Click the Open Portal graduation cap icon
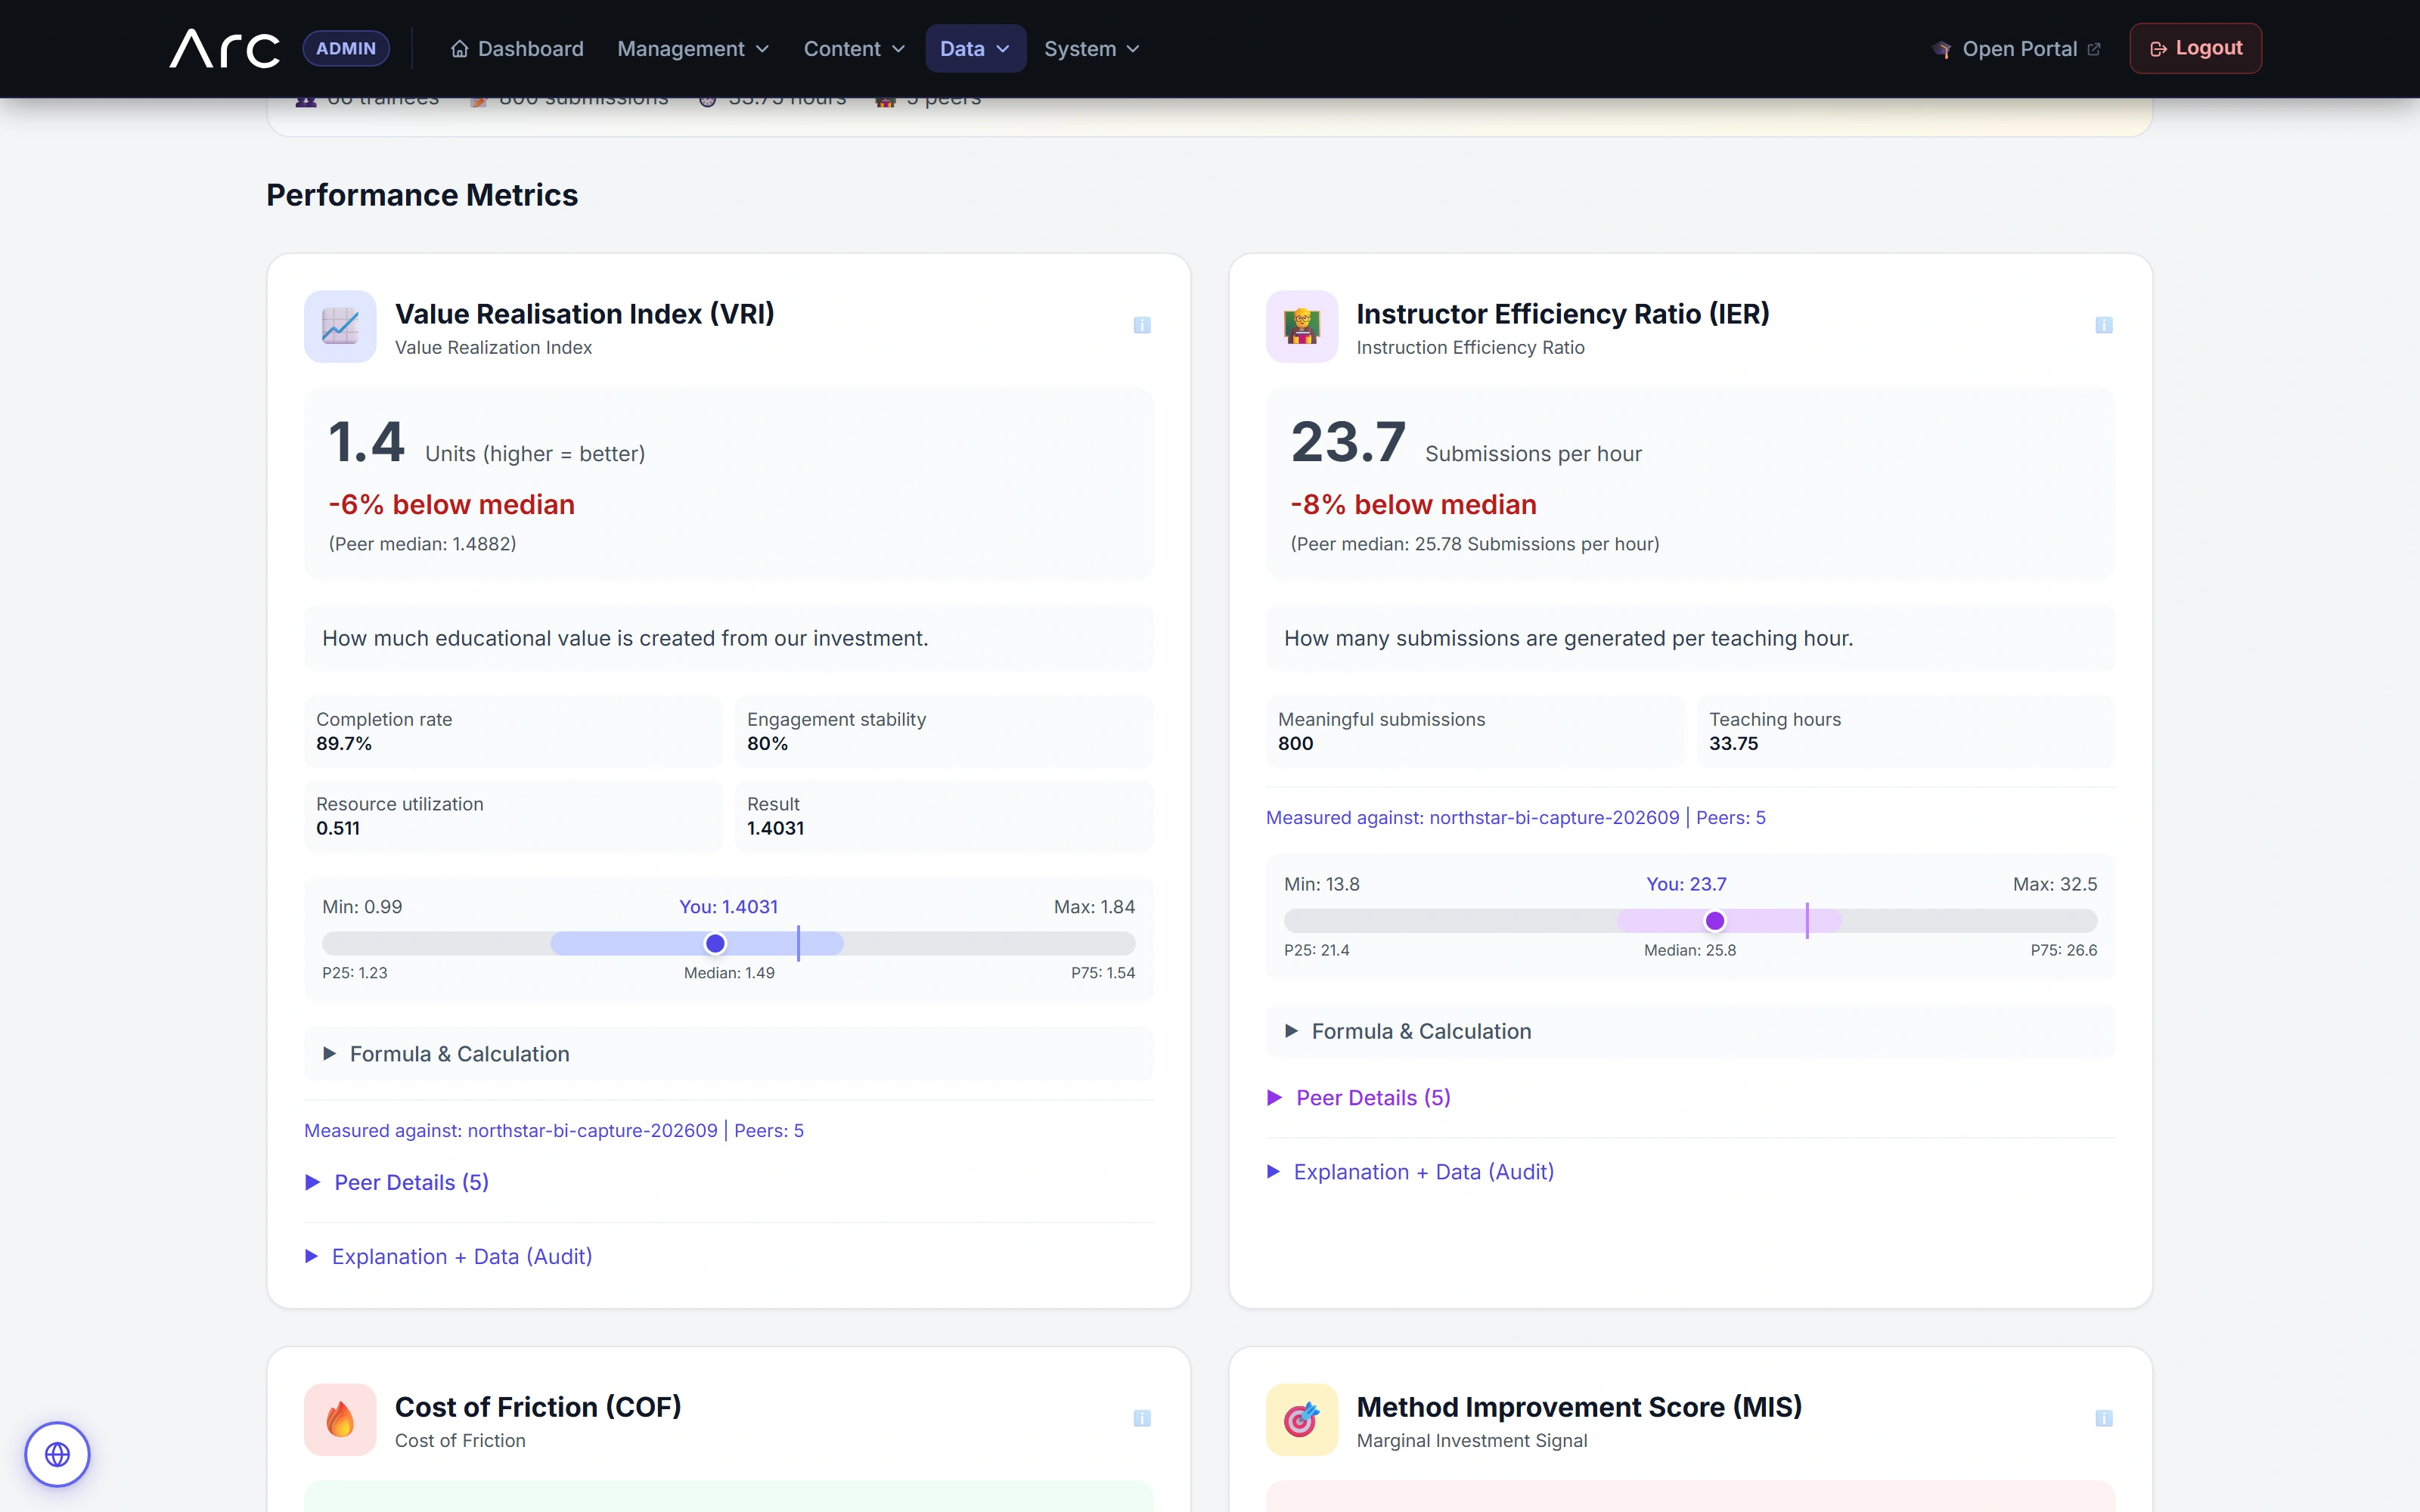This screenshot has height=1512, width=2420. point(1942,49)
